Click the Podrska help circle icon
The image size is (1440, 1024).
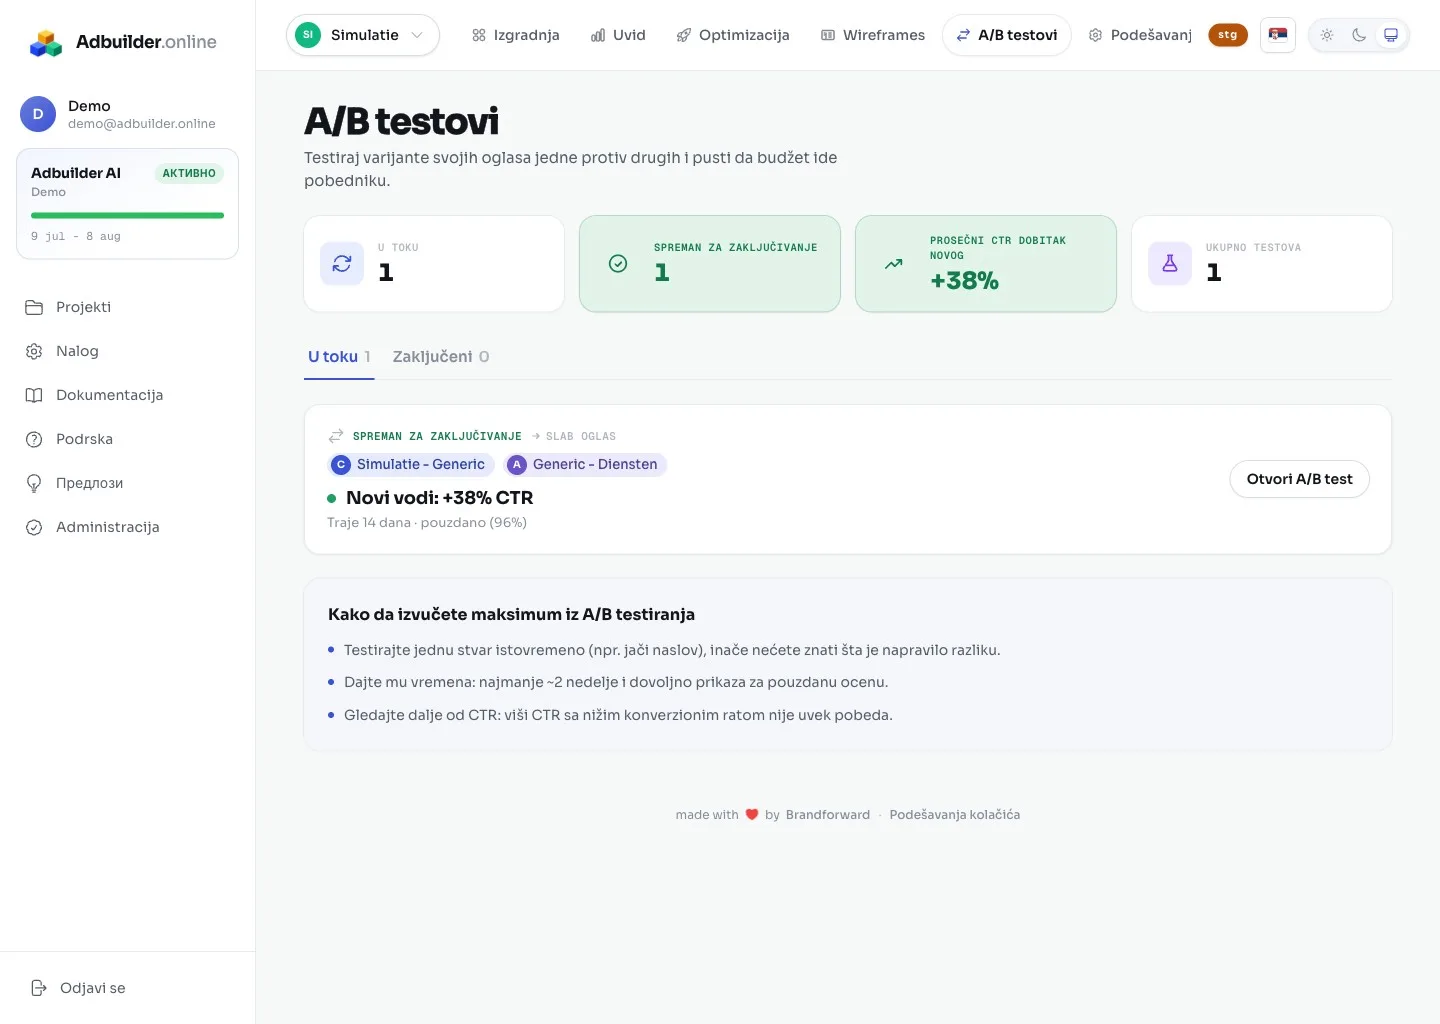[34, 439]
